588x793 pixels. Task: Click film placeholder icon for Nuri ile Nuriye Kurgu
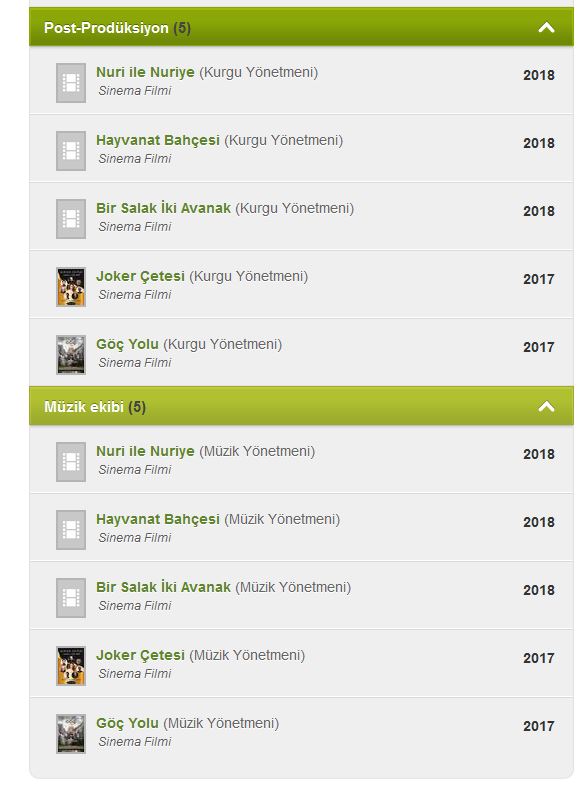pyautogui.click(x=71, y=83)
